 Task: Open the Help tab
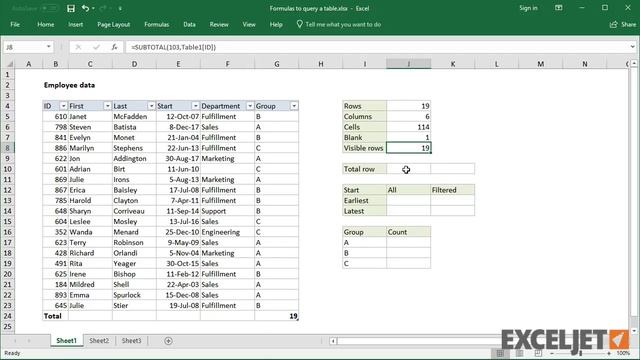click(x=276, y=24)
